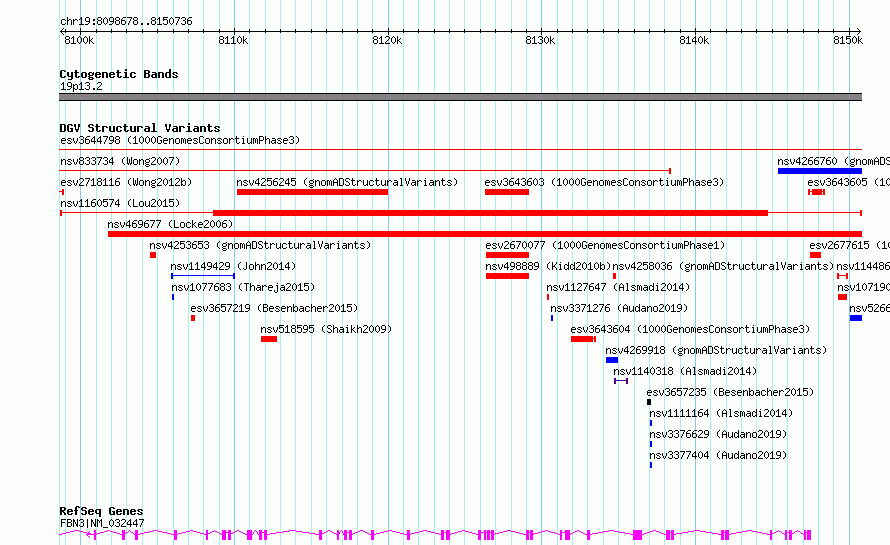The image size is (890, 545).
Task: Click the esv2718116 (Wong2012b) label
Action: pos(126,182)
